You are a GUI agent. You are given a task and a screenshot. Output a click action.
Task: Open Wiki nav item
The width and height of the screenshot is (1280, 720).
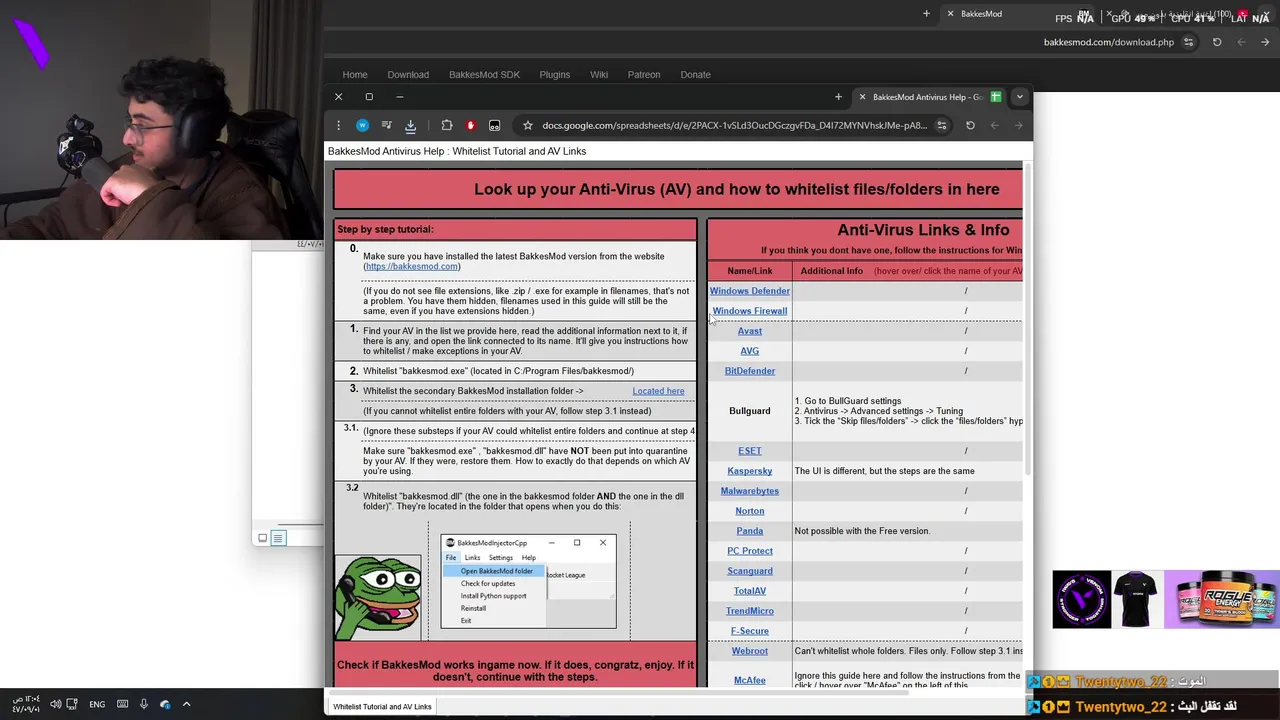pos(599,75)
